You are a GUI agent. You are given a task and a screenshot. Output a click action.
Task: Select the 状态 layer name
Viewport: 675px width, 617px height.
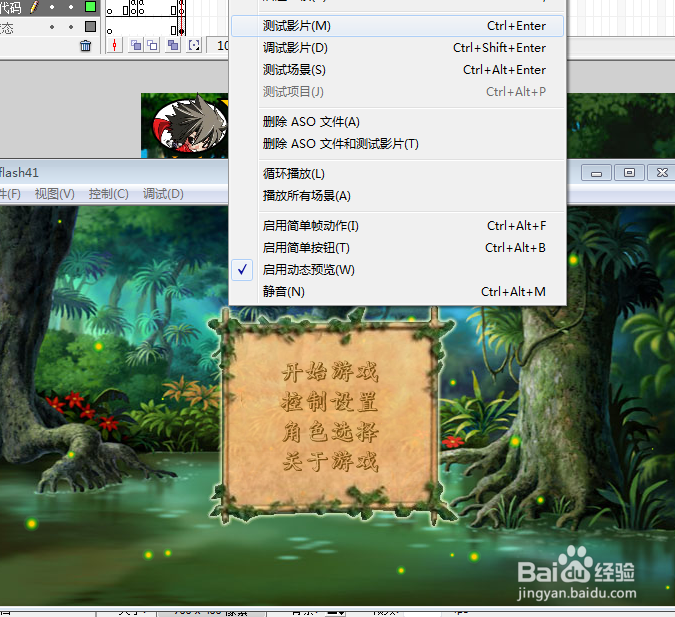point(7,28)
